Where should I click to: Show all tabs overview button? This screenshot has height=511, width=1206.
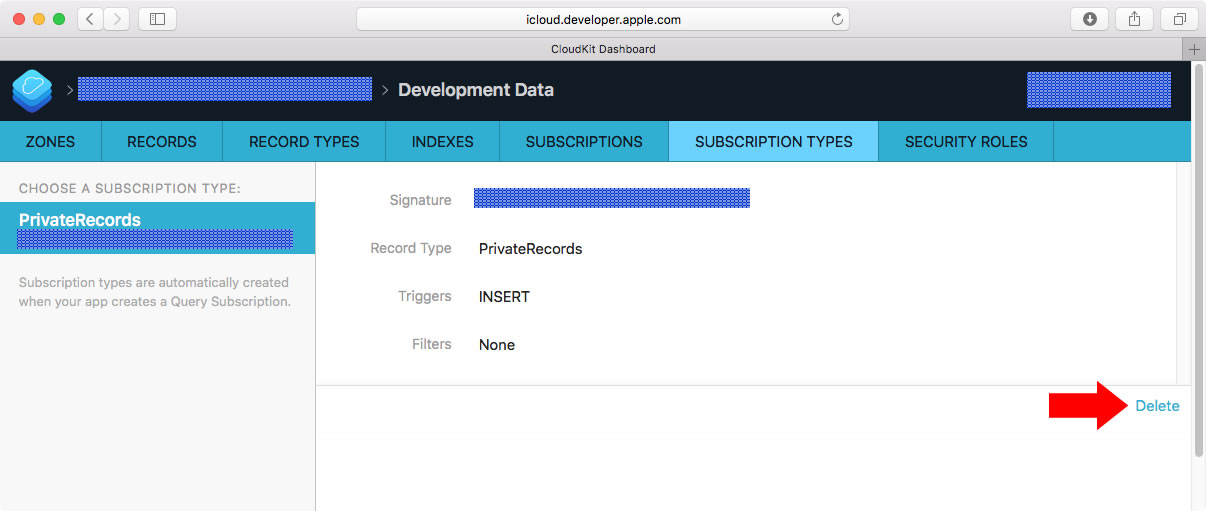point(1180,19)
